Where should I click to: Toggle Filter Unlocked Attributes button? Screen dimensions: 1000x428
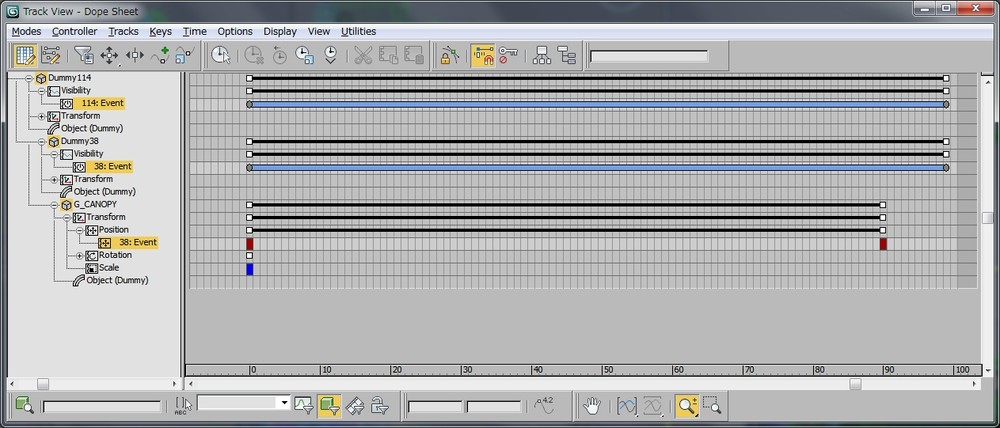point(379,406)
